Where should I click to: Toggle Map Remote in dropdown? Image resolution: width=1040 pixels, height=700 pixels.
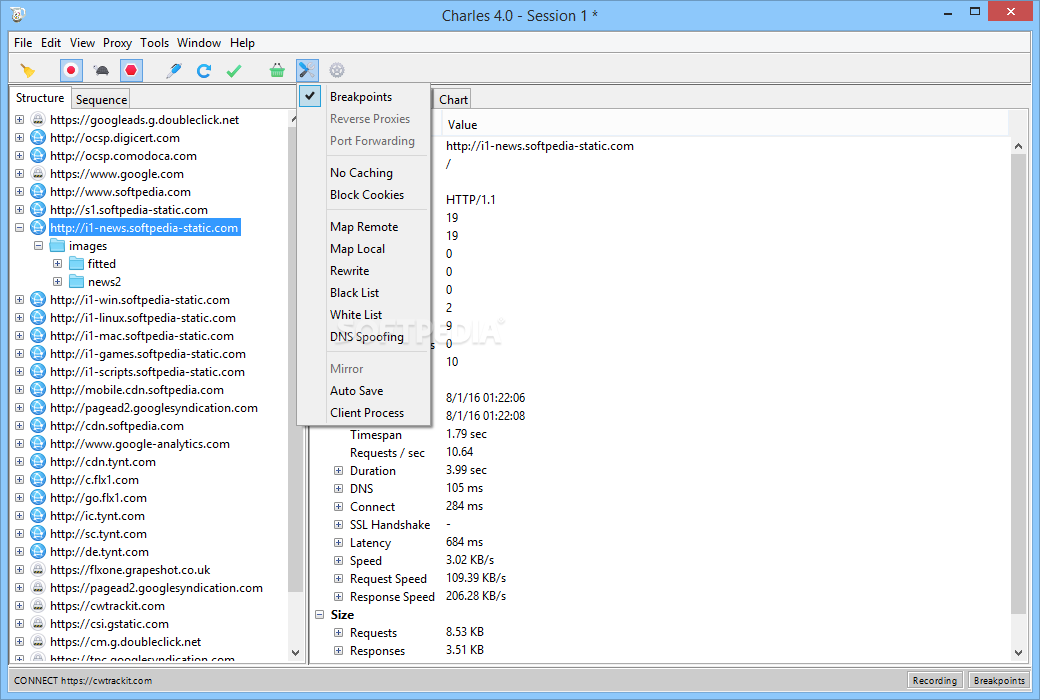(x=363, y=226)
